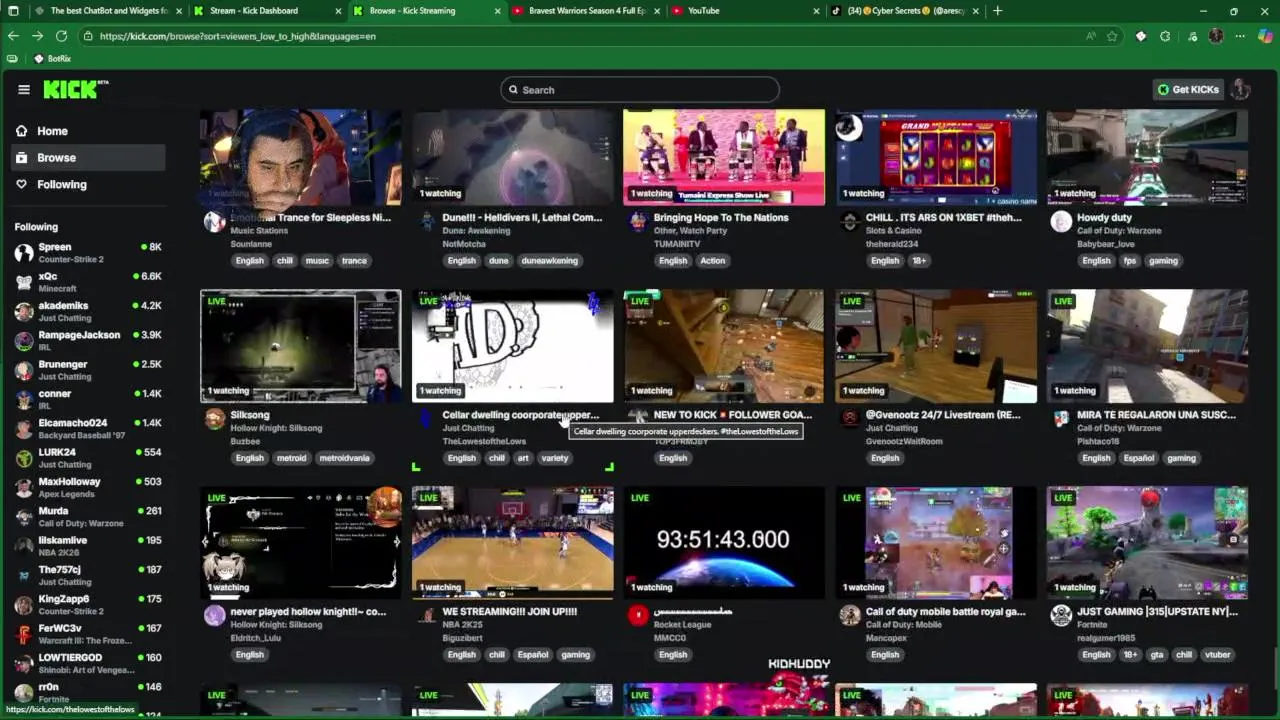Screen dimensions: 1280x720
Task: Click the metroidvania tag
Action: pyautogui.click(x=344, y=458)
